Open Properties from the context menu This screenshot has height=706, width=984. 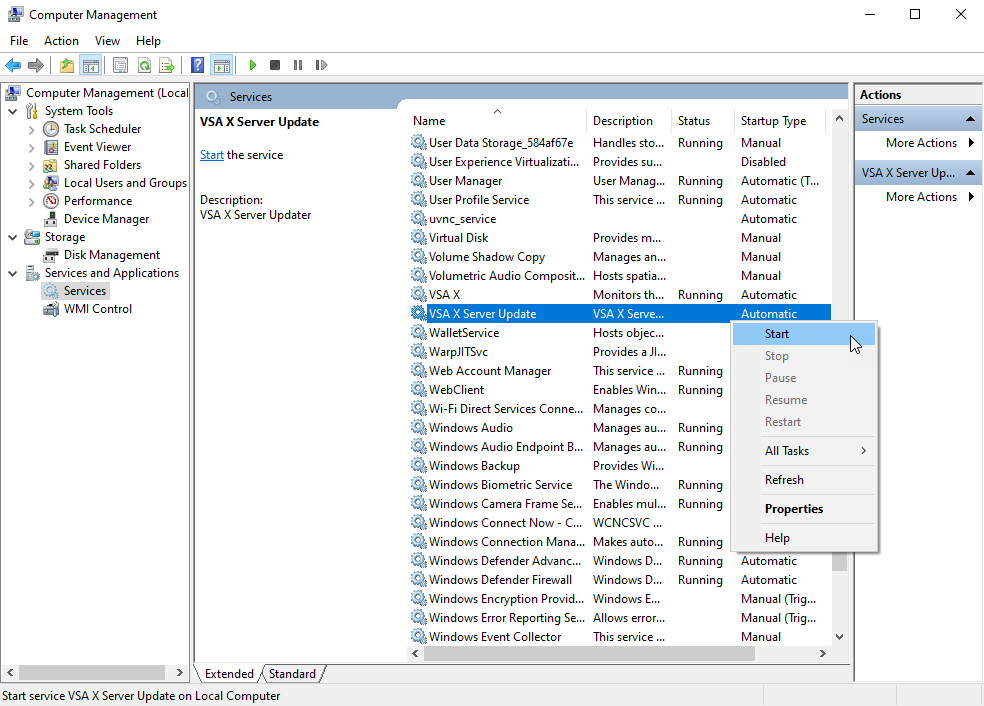tap(794, 509)
